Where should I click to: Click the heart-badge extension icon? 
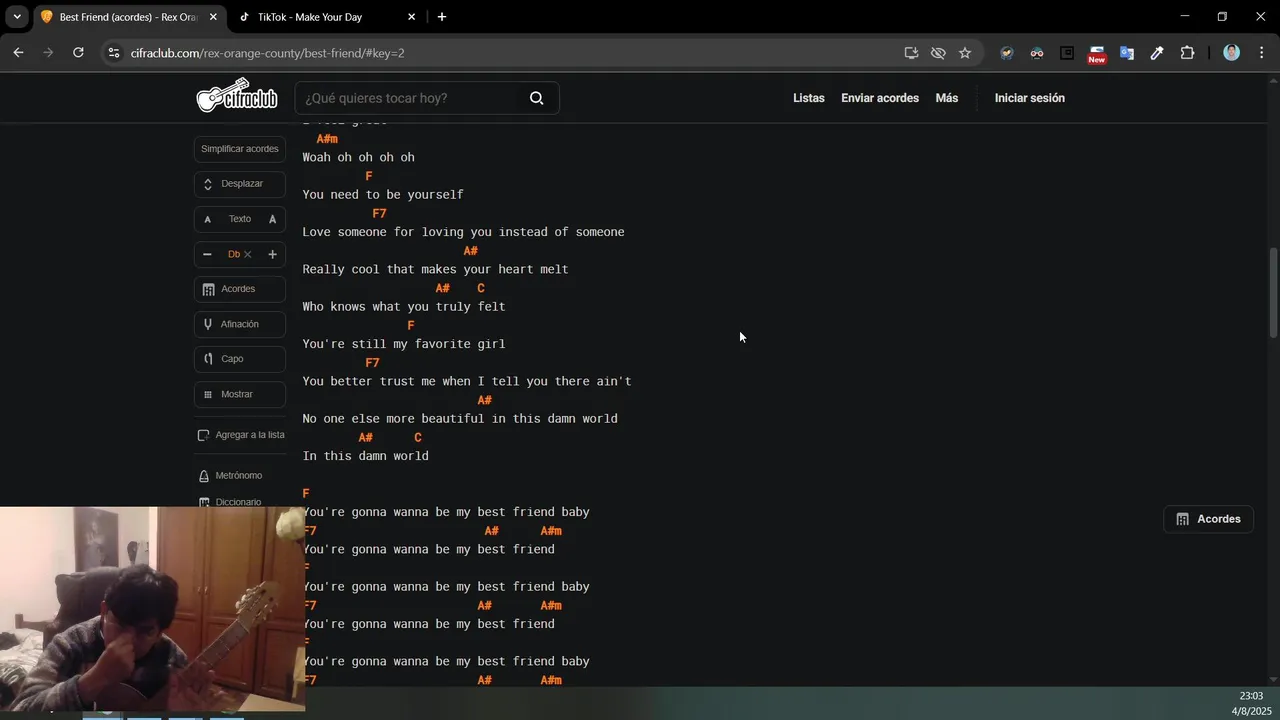[x=1007, y=53]
